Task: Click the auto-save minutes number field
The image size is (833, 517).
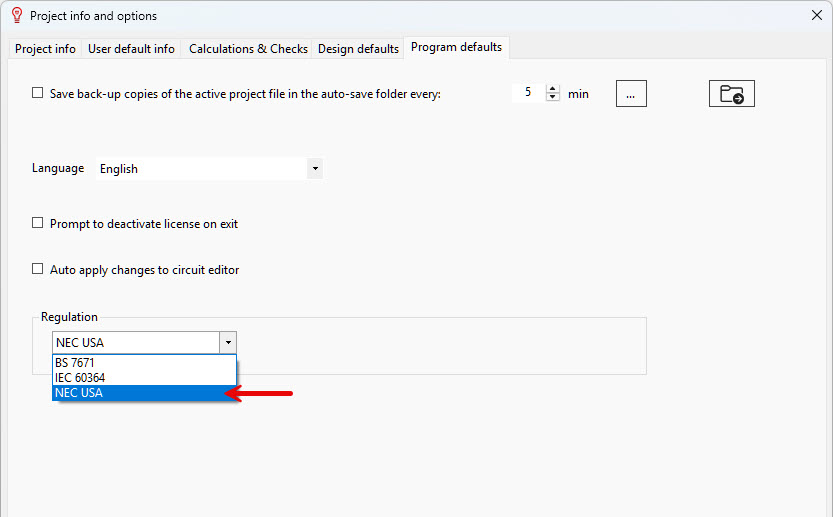Action: pyautogui.click(x=529, y=92)
